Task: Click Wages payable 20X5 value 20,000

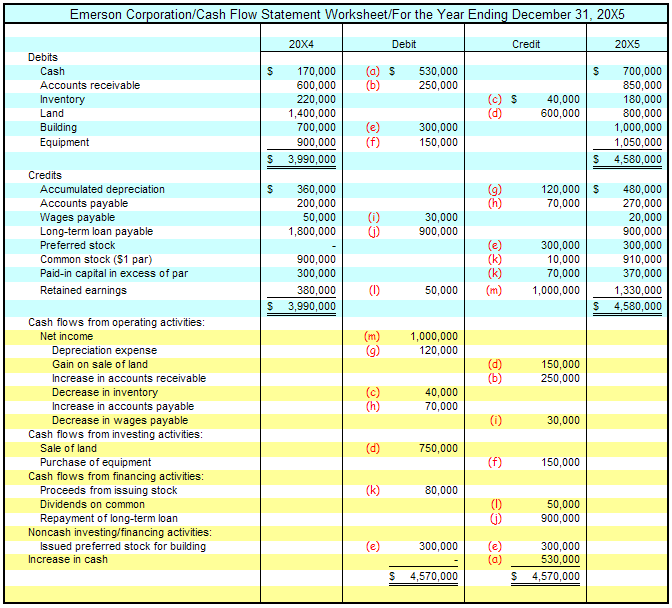Action: [x=645, y=218]
